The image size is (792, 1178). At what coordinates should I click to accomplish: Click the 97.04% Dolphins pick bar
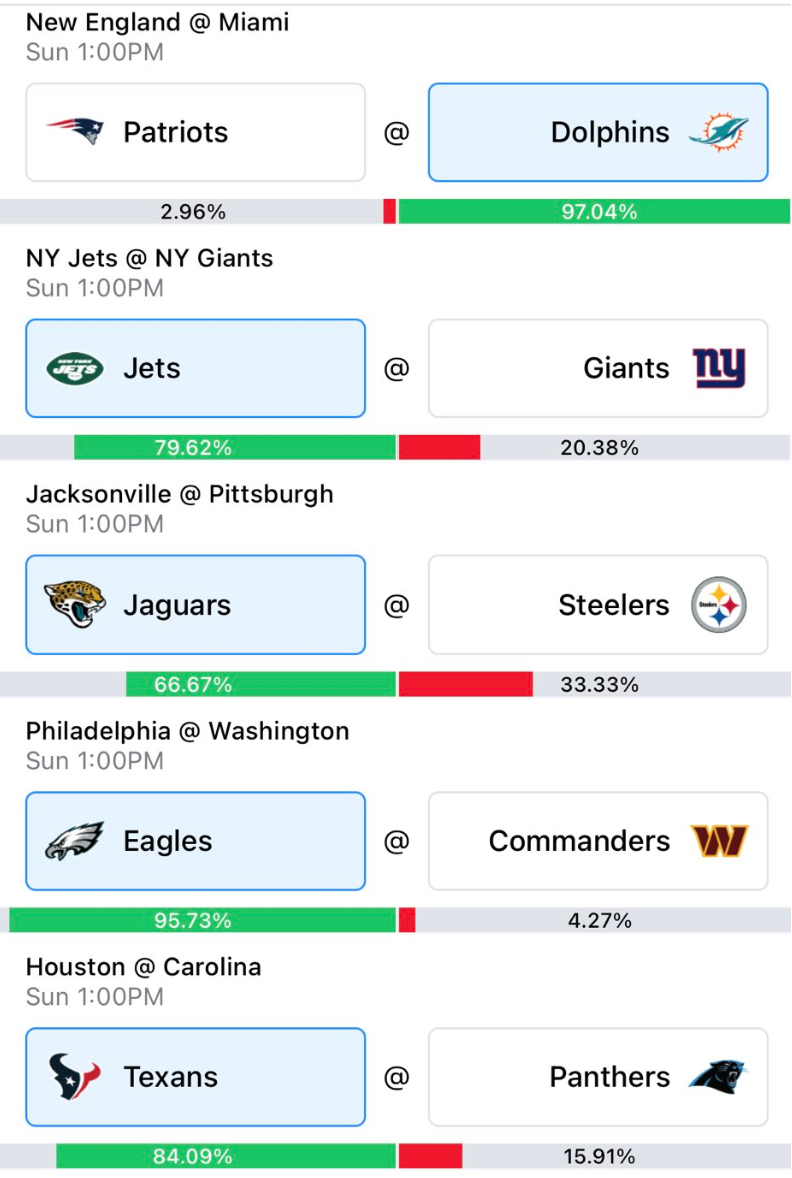[594, 212]
